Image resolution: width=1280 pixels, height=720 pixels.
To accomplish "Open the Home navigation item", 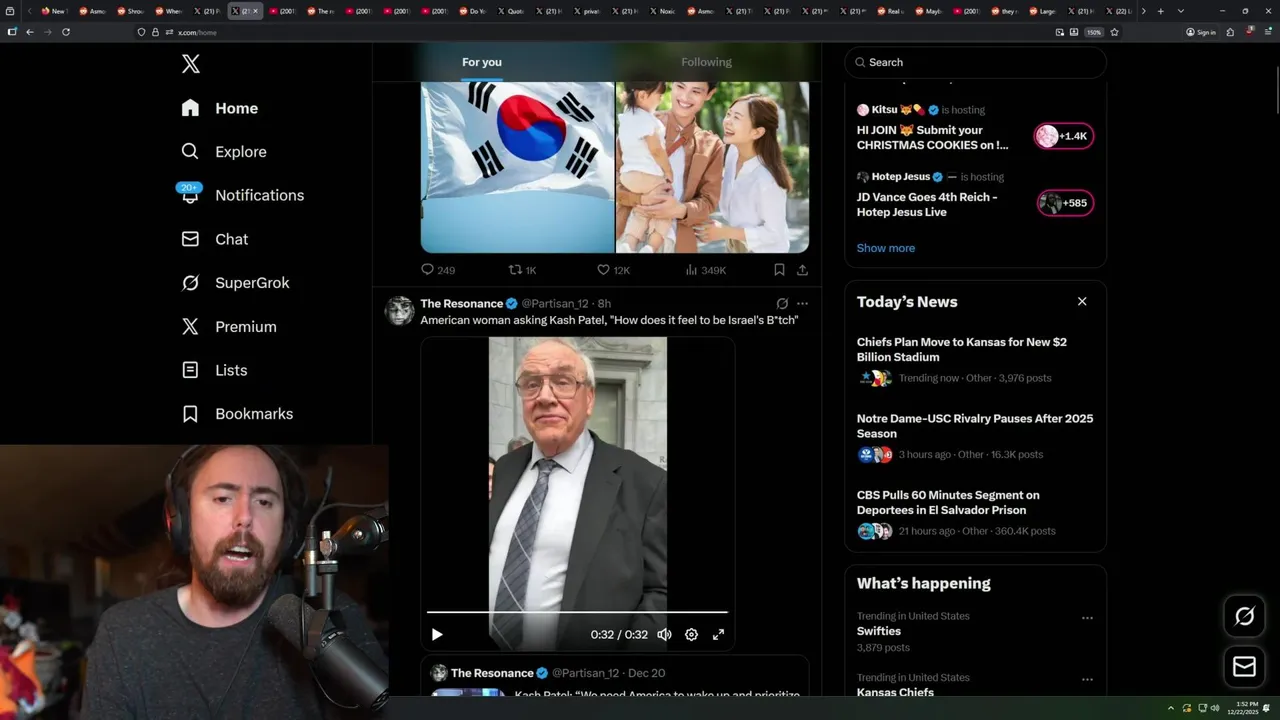I will coord(220,108).
